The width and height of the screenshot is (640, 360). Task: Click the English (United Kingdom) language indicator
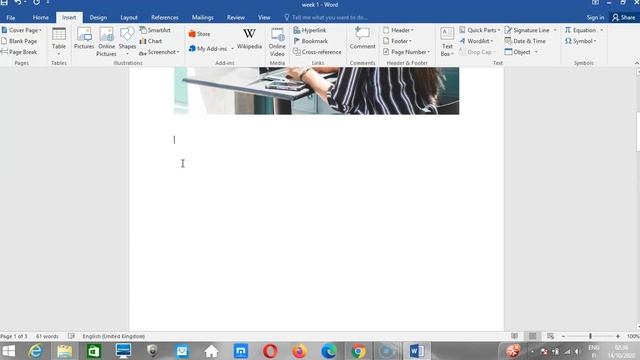pyautogui.click(x=113, y=336)
